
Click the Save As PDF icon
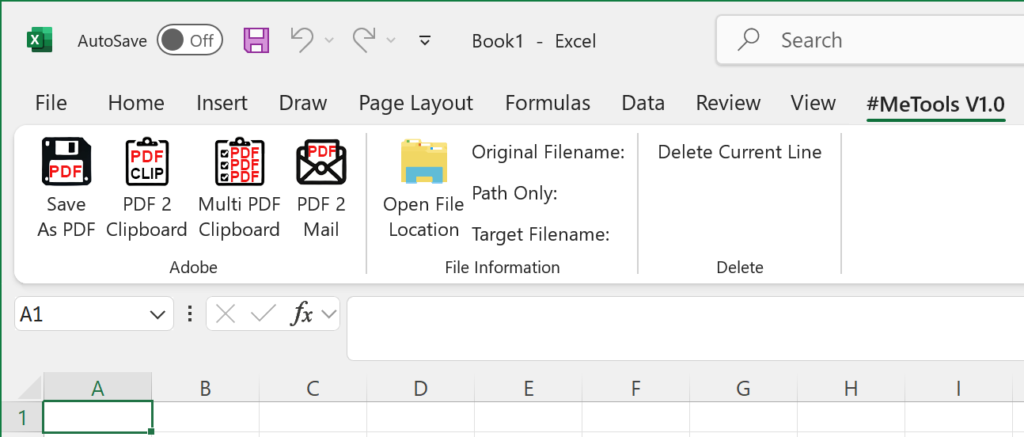point(66,163)
